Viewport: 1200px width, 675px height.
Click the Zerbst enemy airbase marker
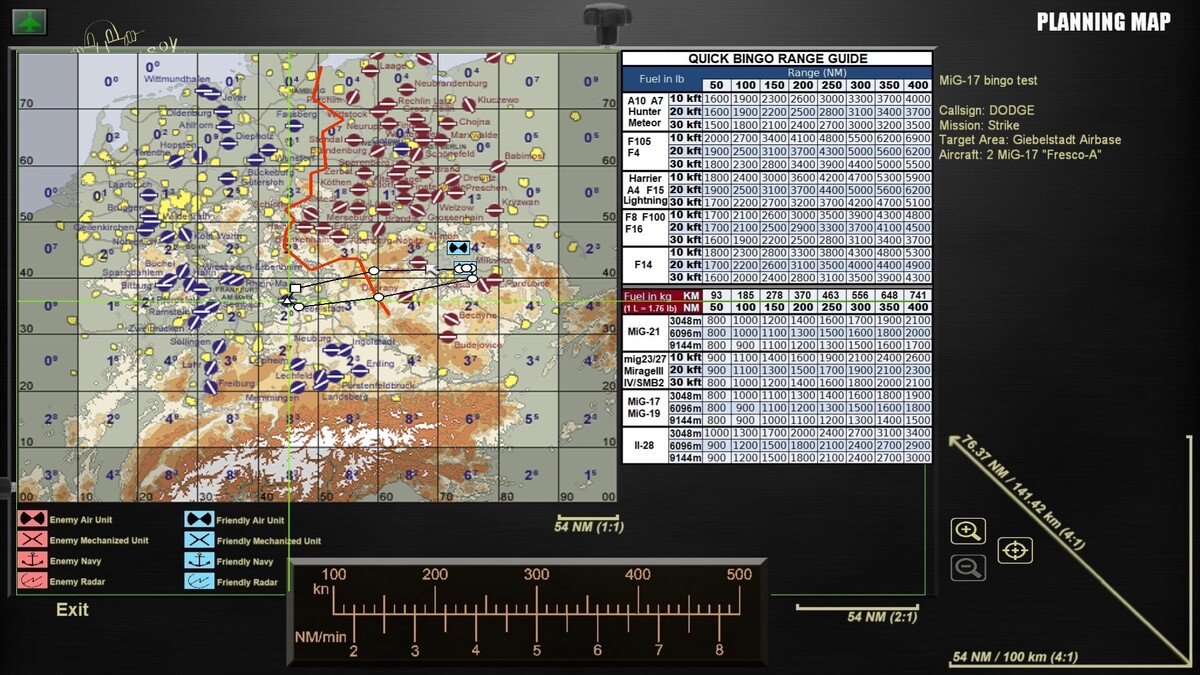click(364, 173)
